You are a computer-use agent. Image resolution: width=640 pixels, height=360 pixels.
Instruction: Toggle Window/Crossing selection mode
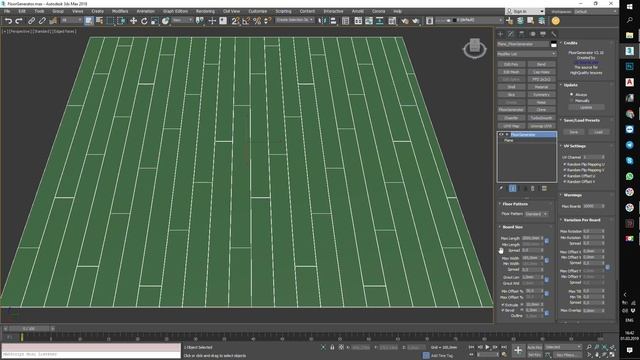[122, 21]
